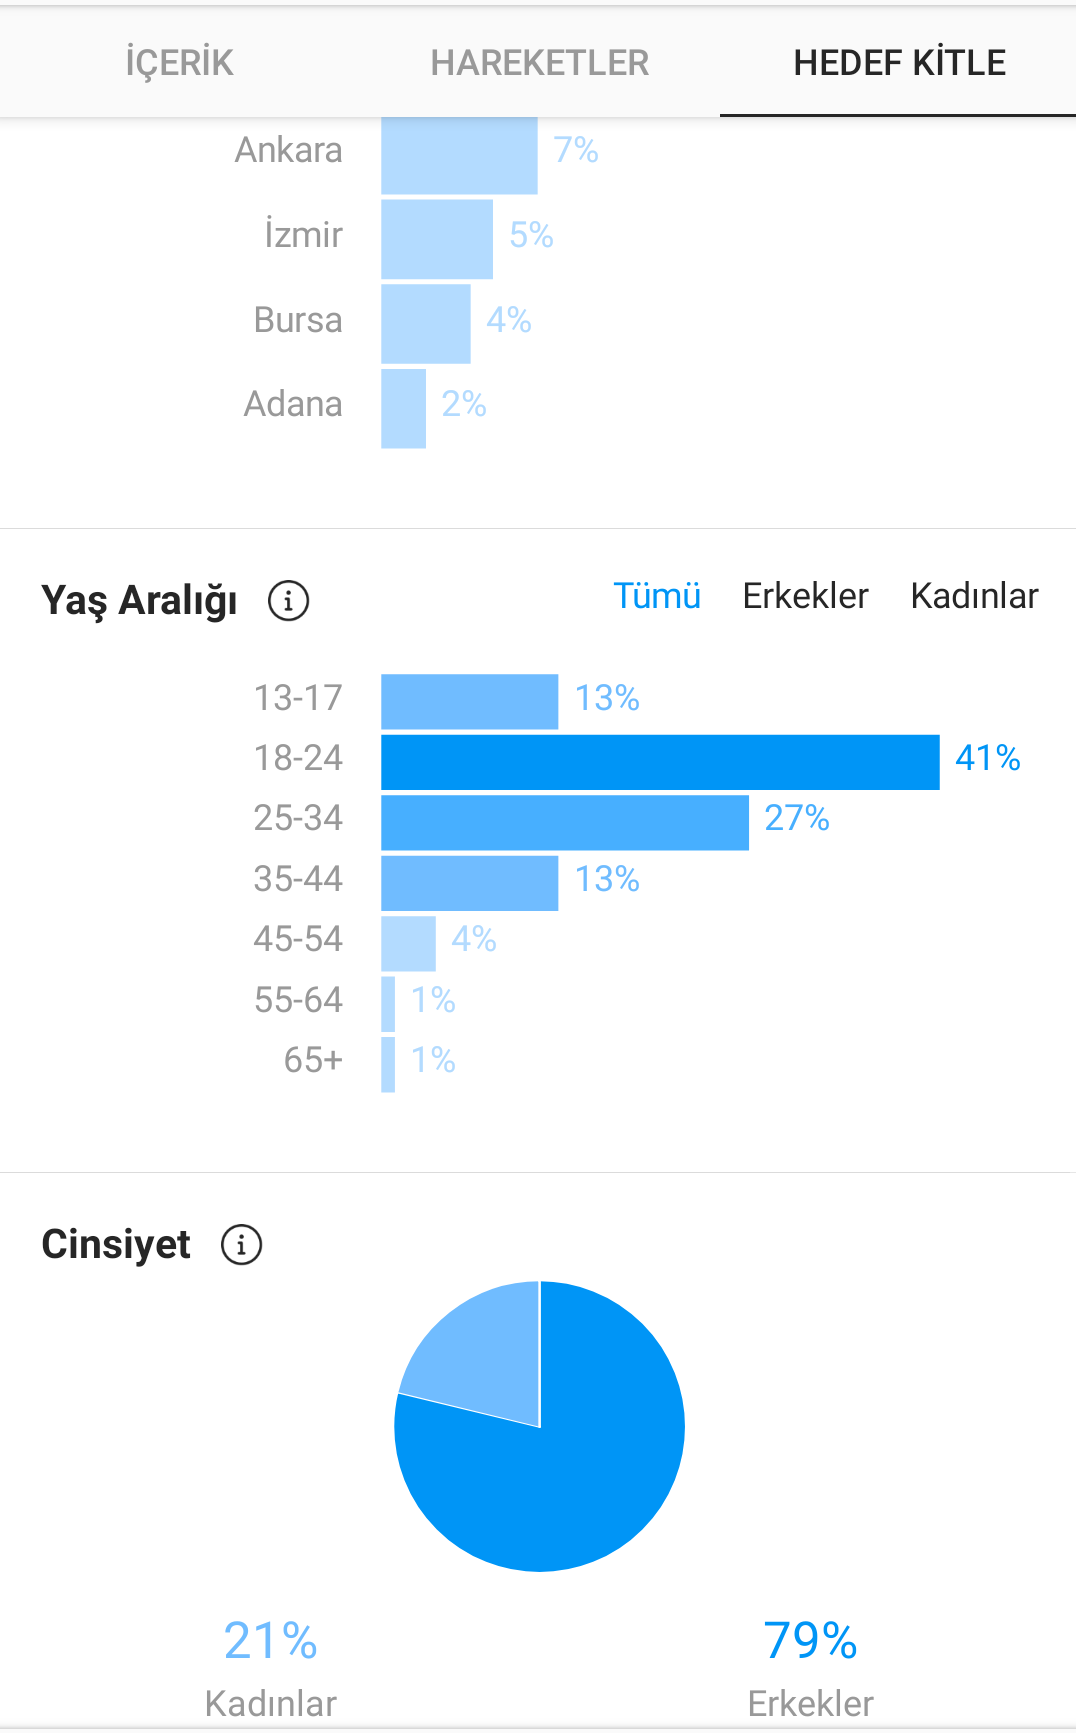This screenshot has width=1076, height=1733.
Task: Tap the 25-34 age bar
Action: [565, 822]
